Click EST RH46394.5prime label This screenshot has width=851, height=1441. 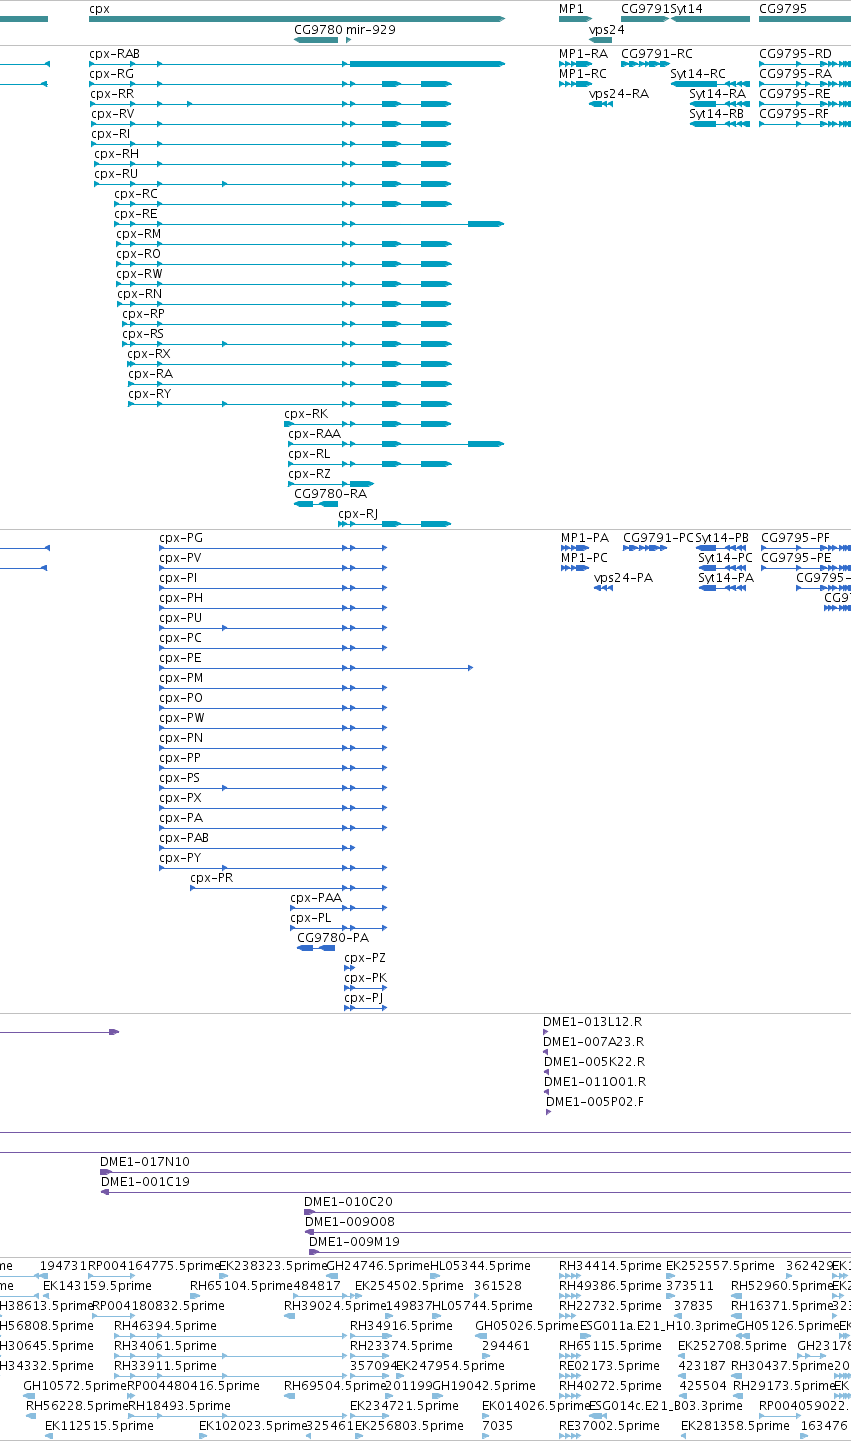coord(165,1326)
